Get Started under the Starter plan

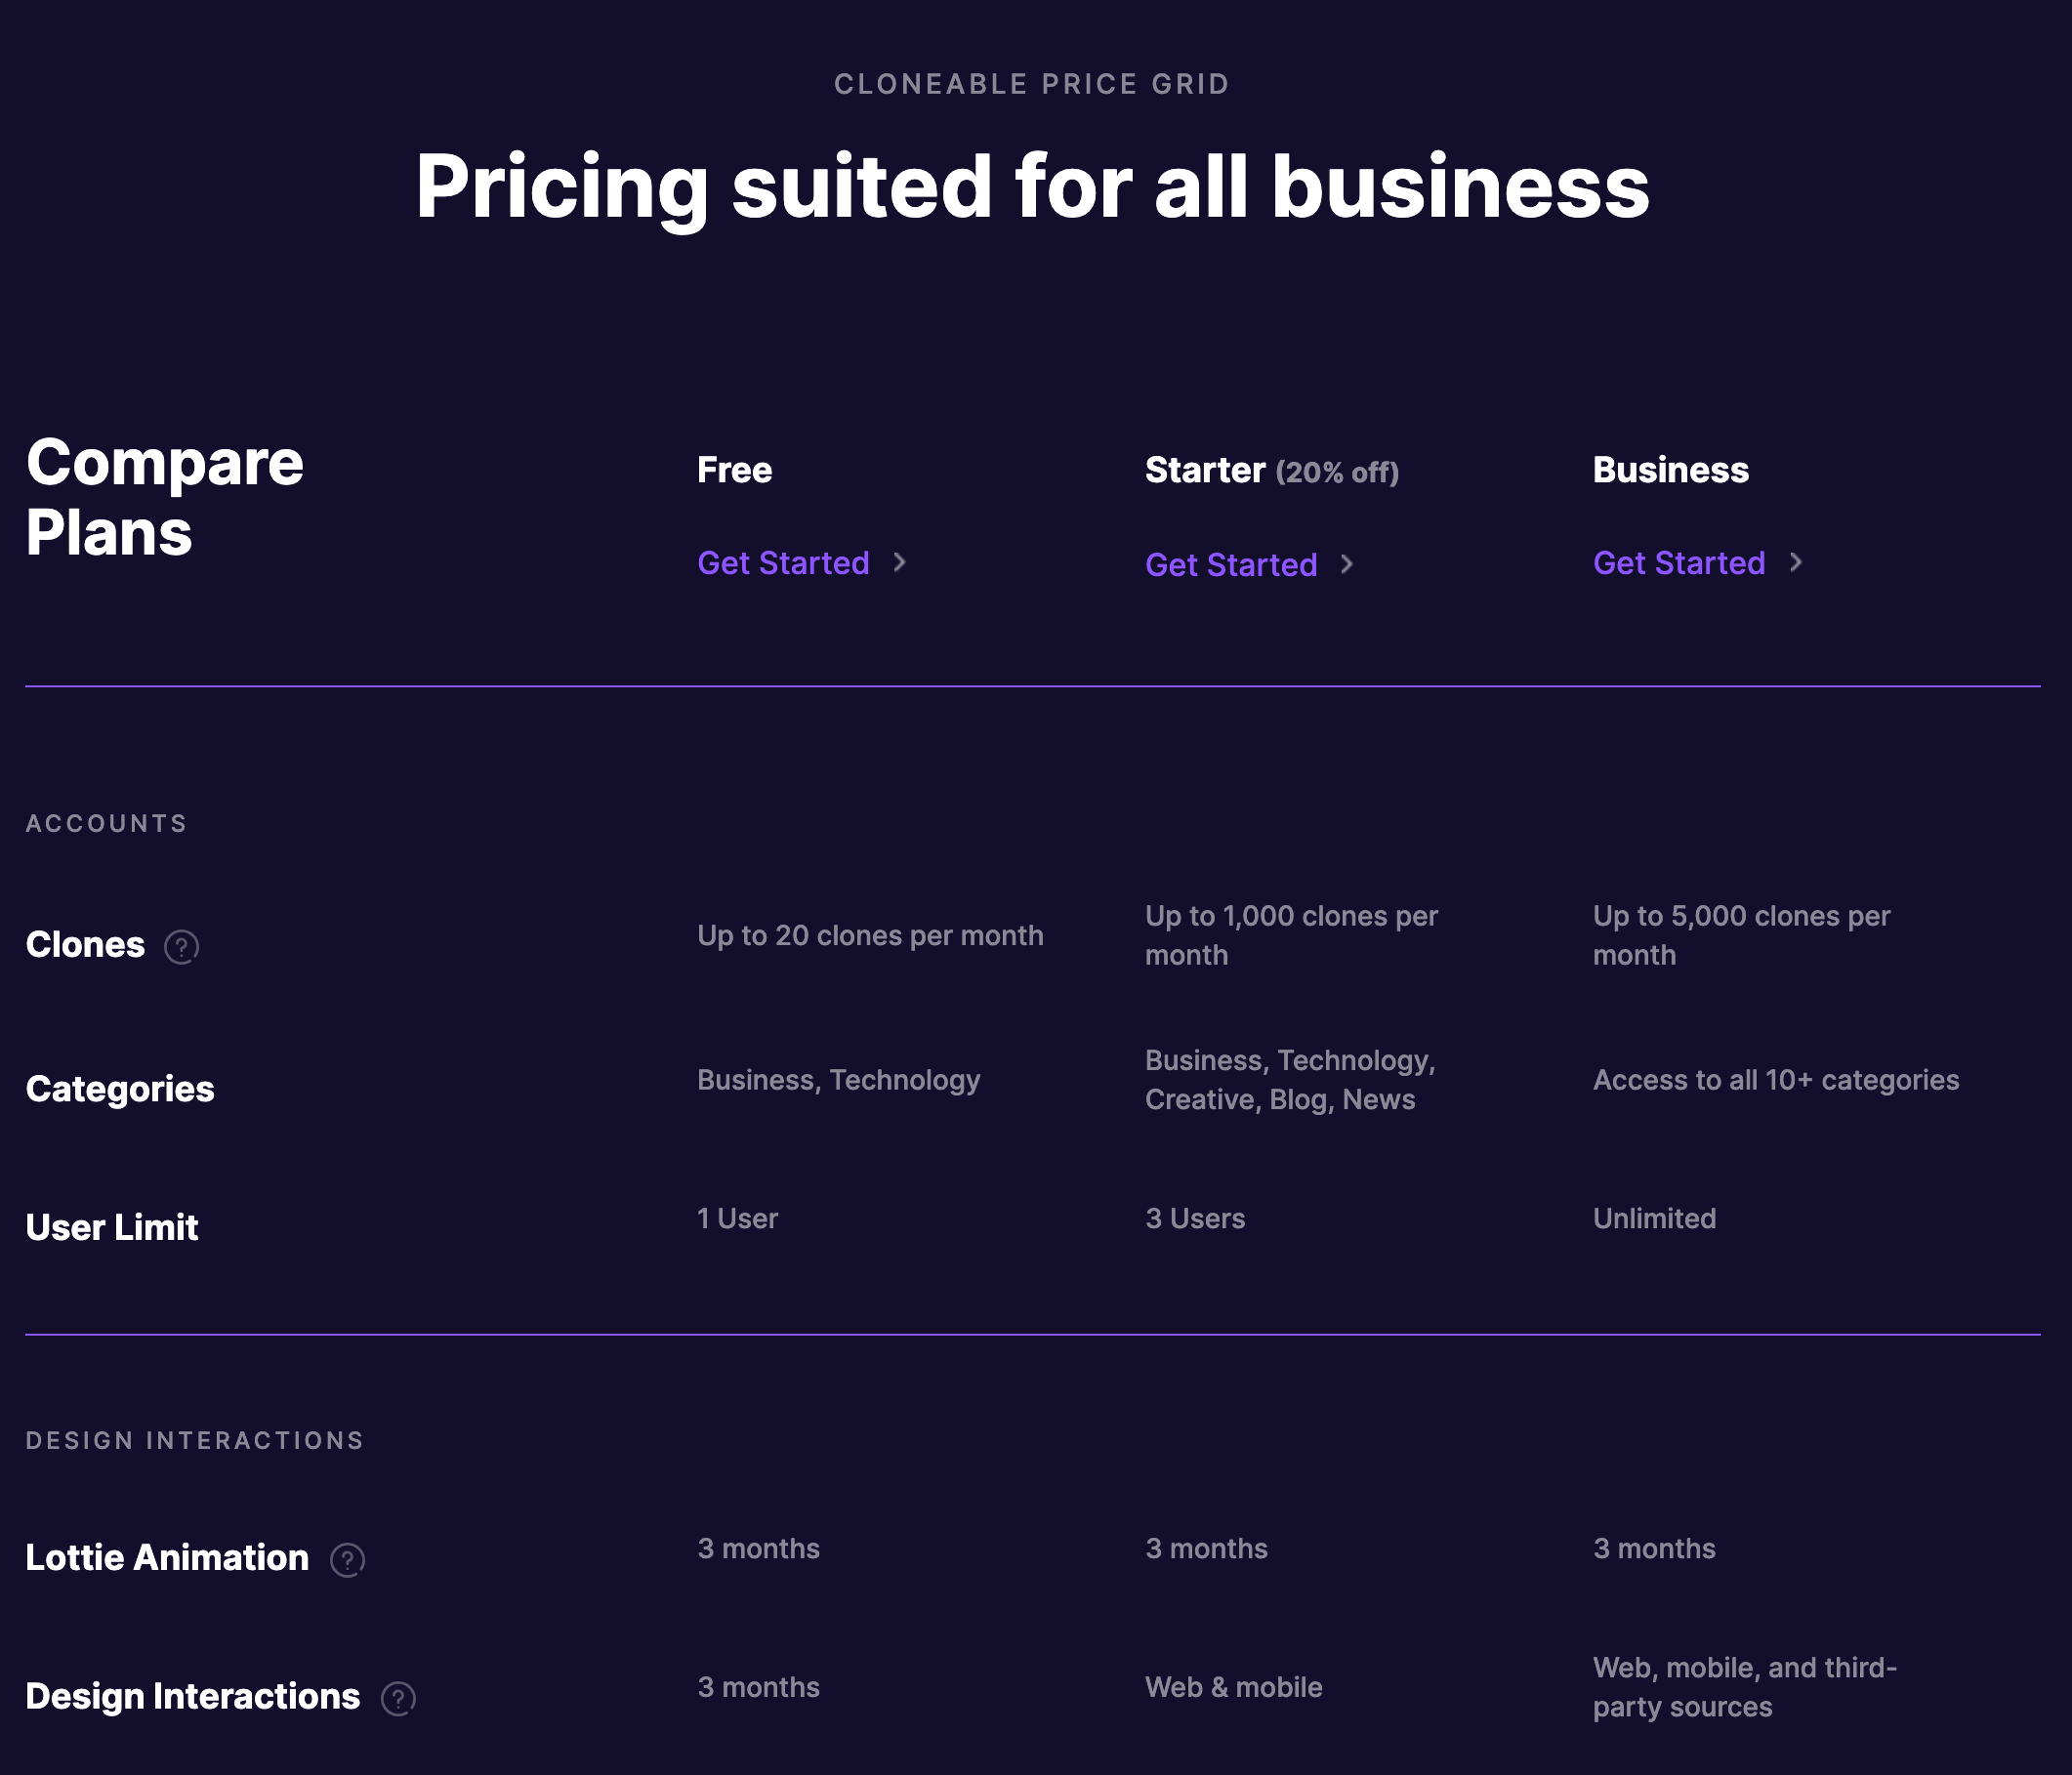pyautogui.click(x=1230, y=565)
